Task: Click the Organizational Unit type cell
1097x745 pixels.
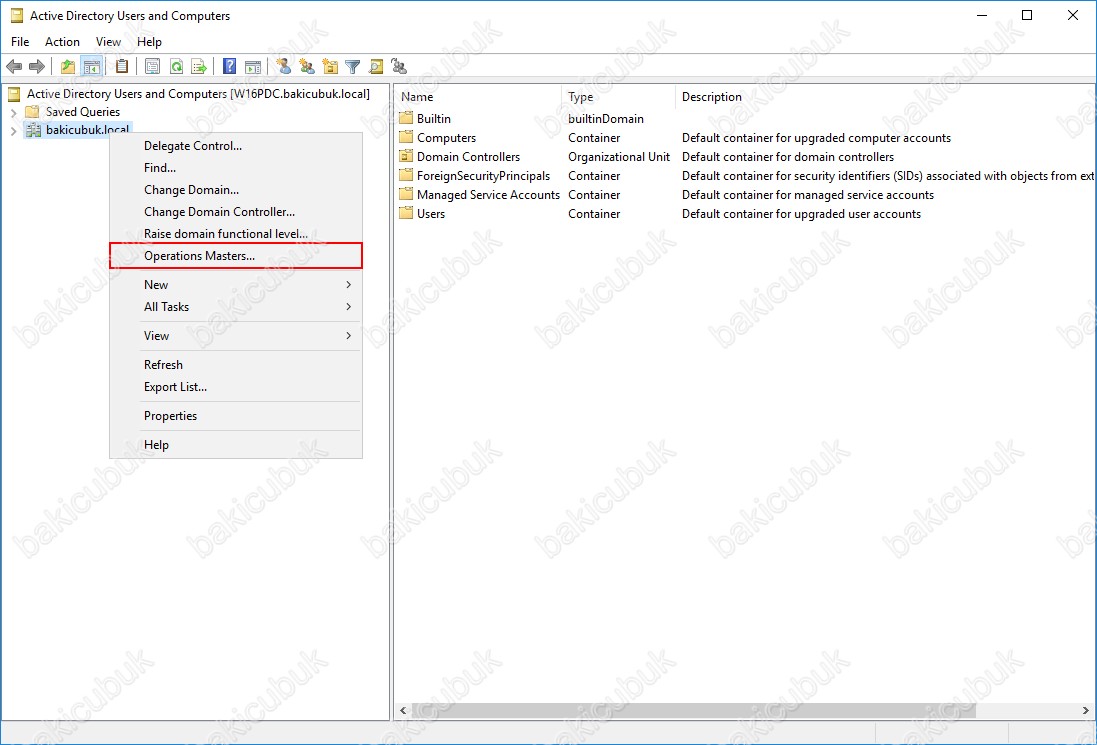Action: coord(619,157)
